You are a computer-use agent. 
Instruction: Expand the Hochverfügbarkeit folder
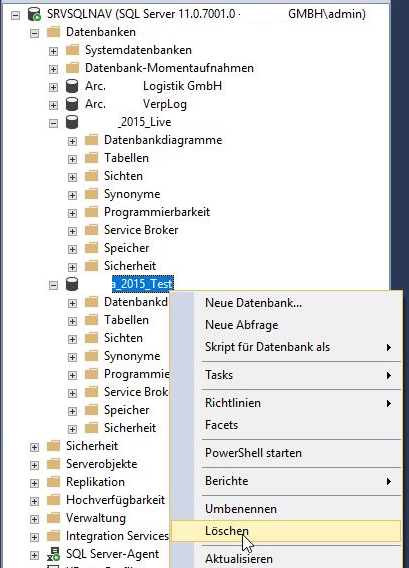tap(34, 501)
